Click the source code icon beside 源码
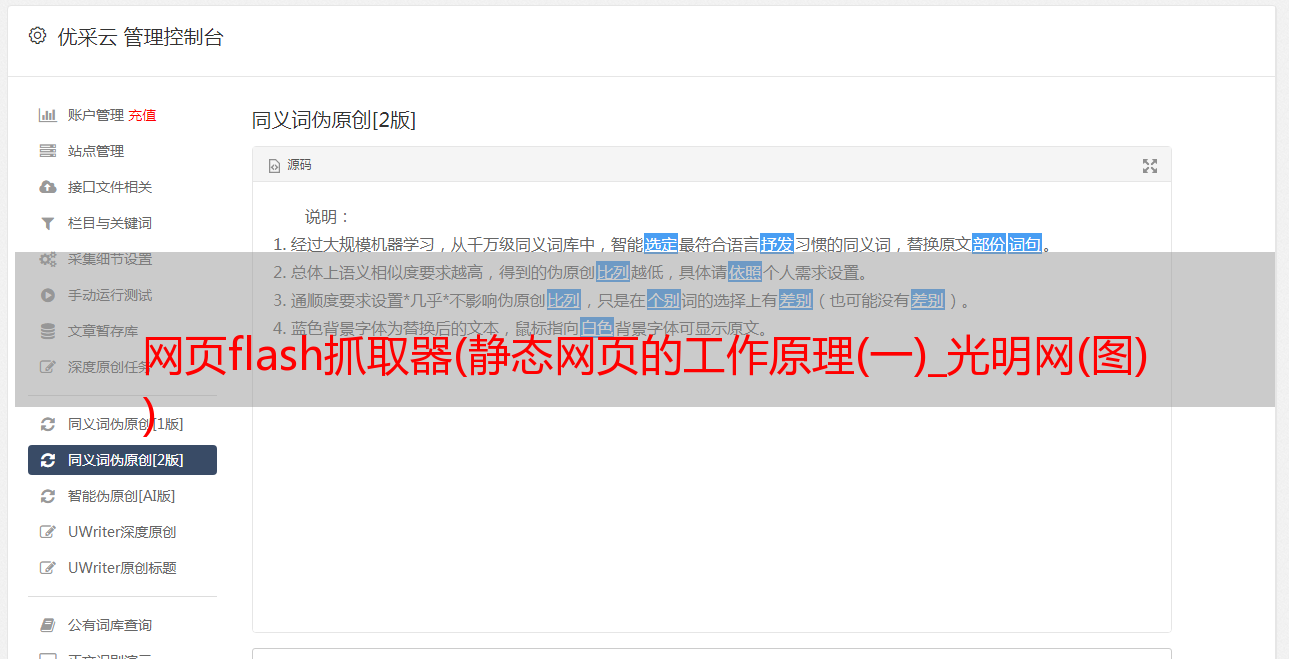The height and width of the screenshot is (659, 1289). [x=274, y=166]
